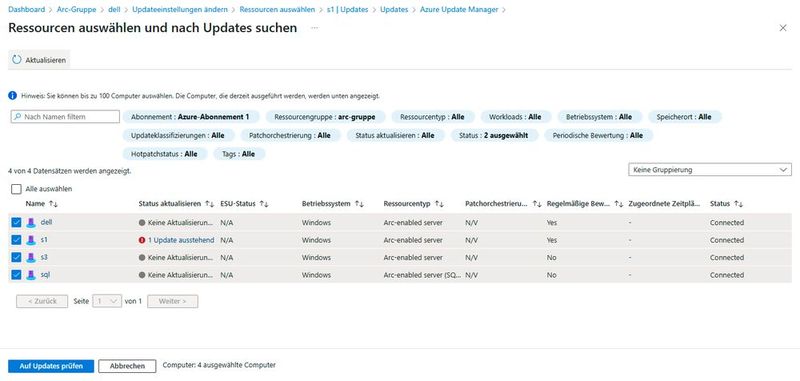This screenshot has height=381, width=800.
Task: Sort by Ressourcentyp column arrows
Action: point(439,204)
